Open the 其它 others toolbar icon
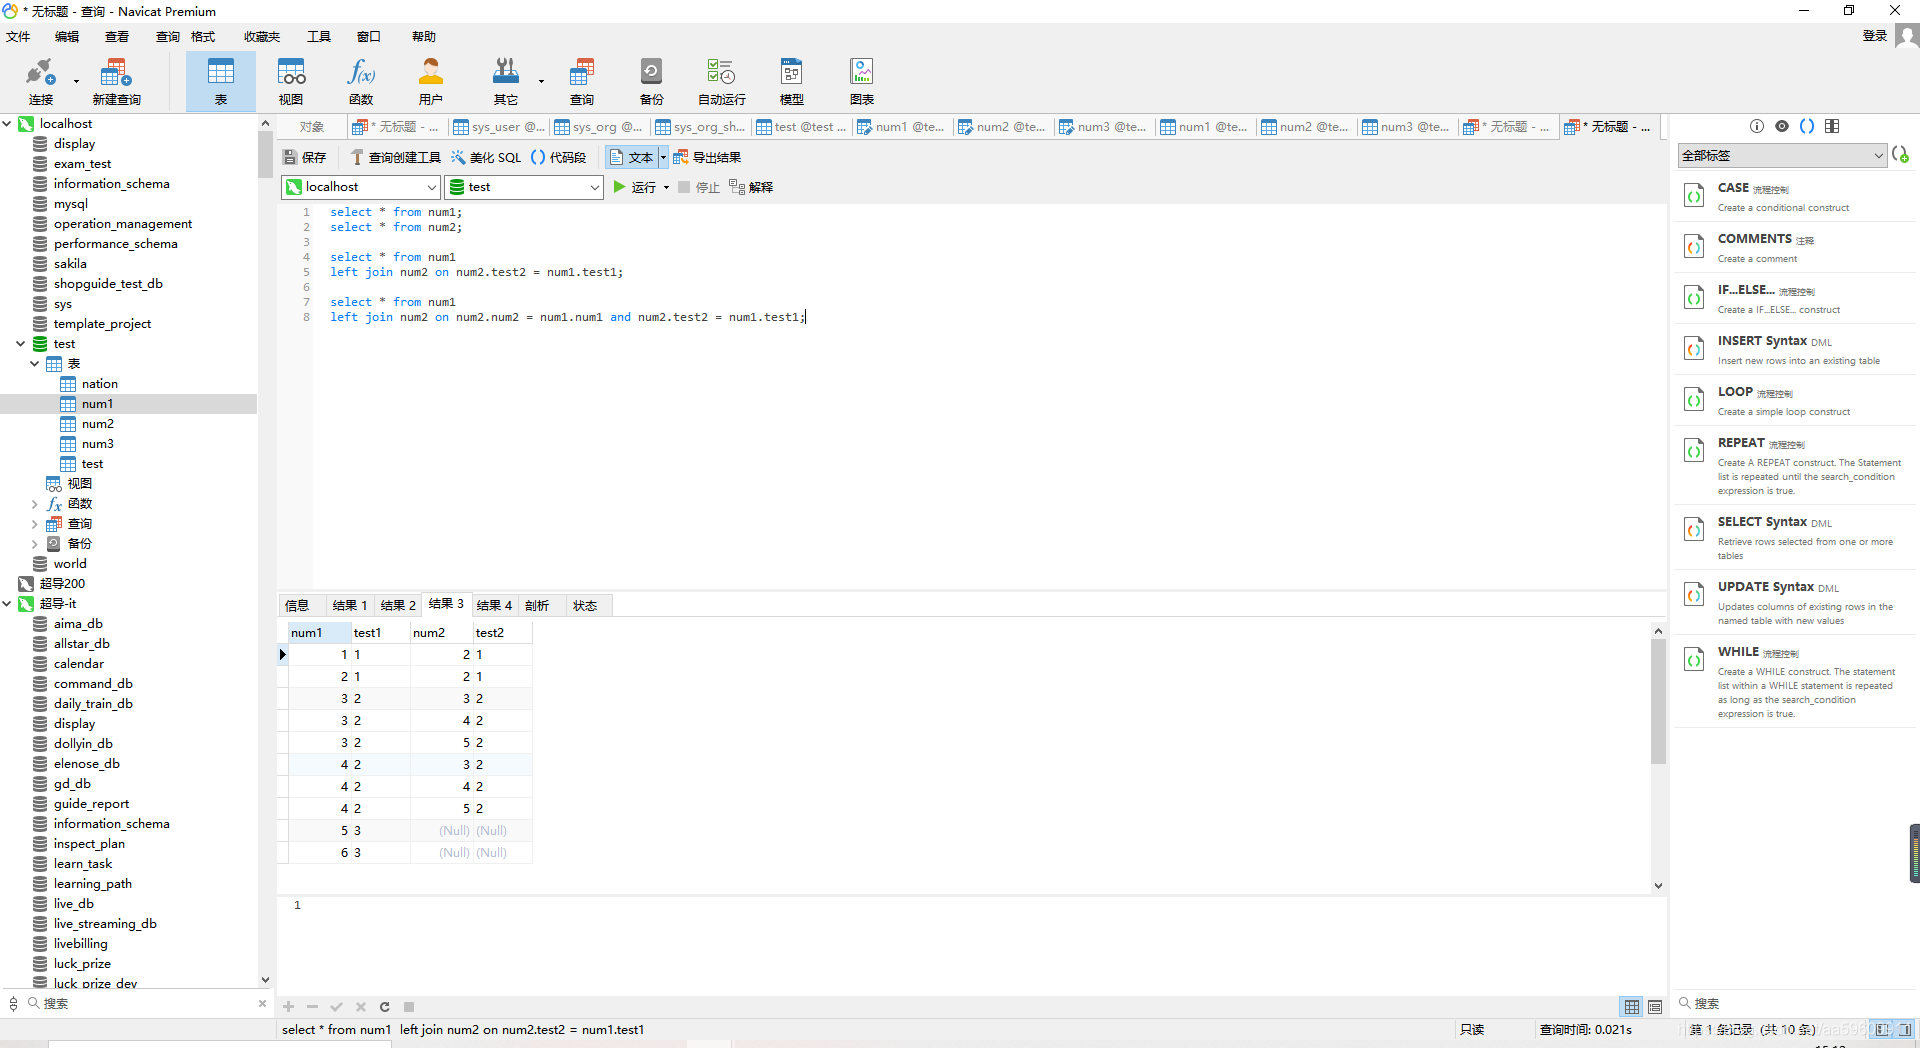This screenshot has width=1920, height=1048. (x=506, y=81)
